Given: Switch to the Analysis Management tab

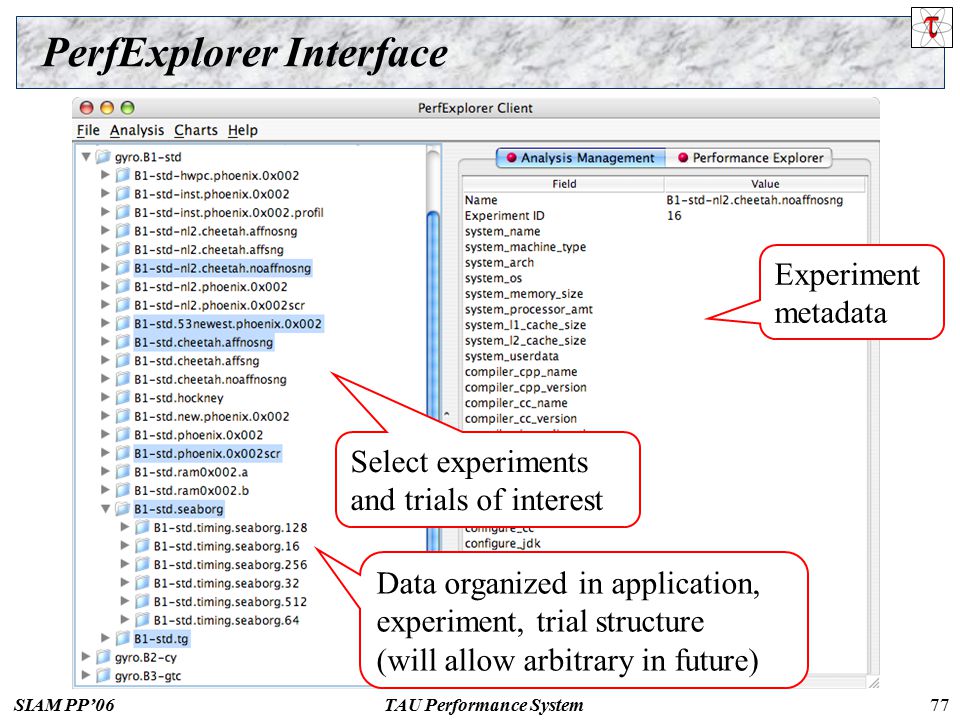Looking at the screenshot, I should coord(580,158).
